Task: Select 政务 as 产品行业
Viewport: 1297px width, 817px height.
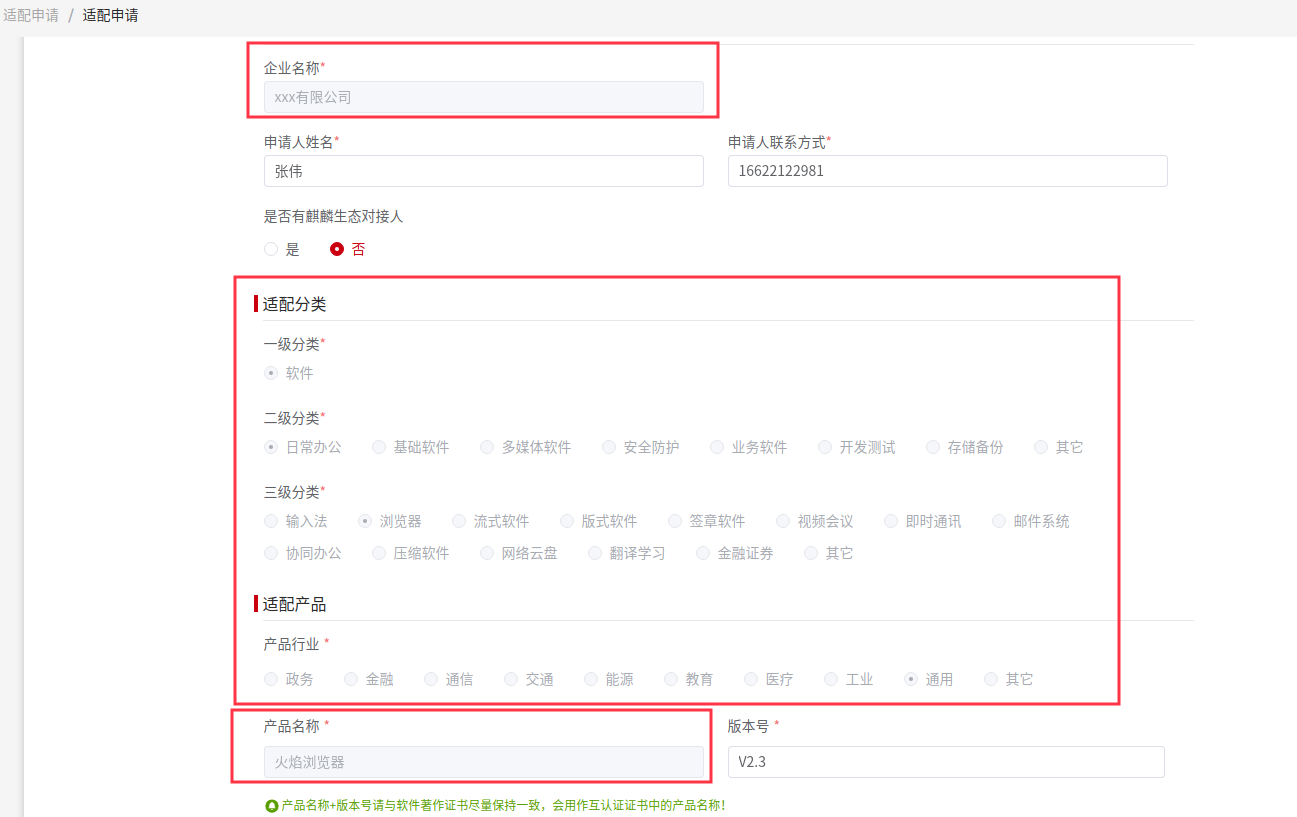Action: click(271, 679)
